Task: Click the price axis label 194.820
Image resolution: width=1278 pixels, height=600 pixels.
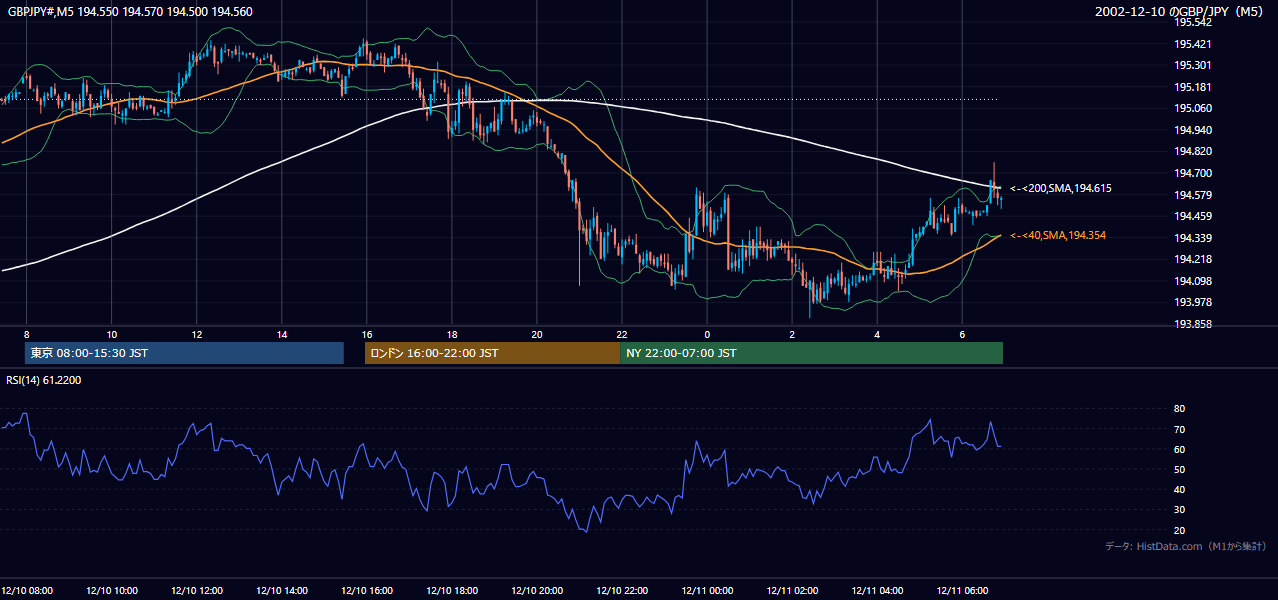Action: 1192,151
